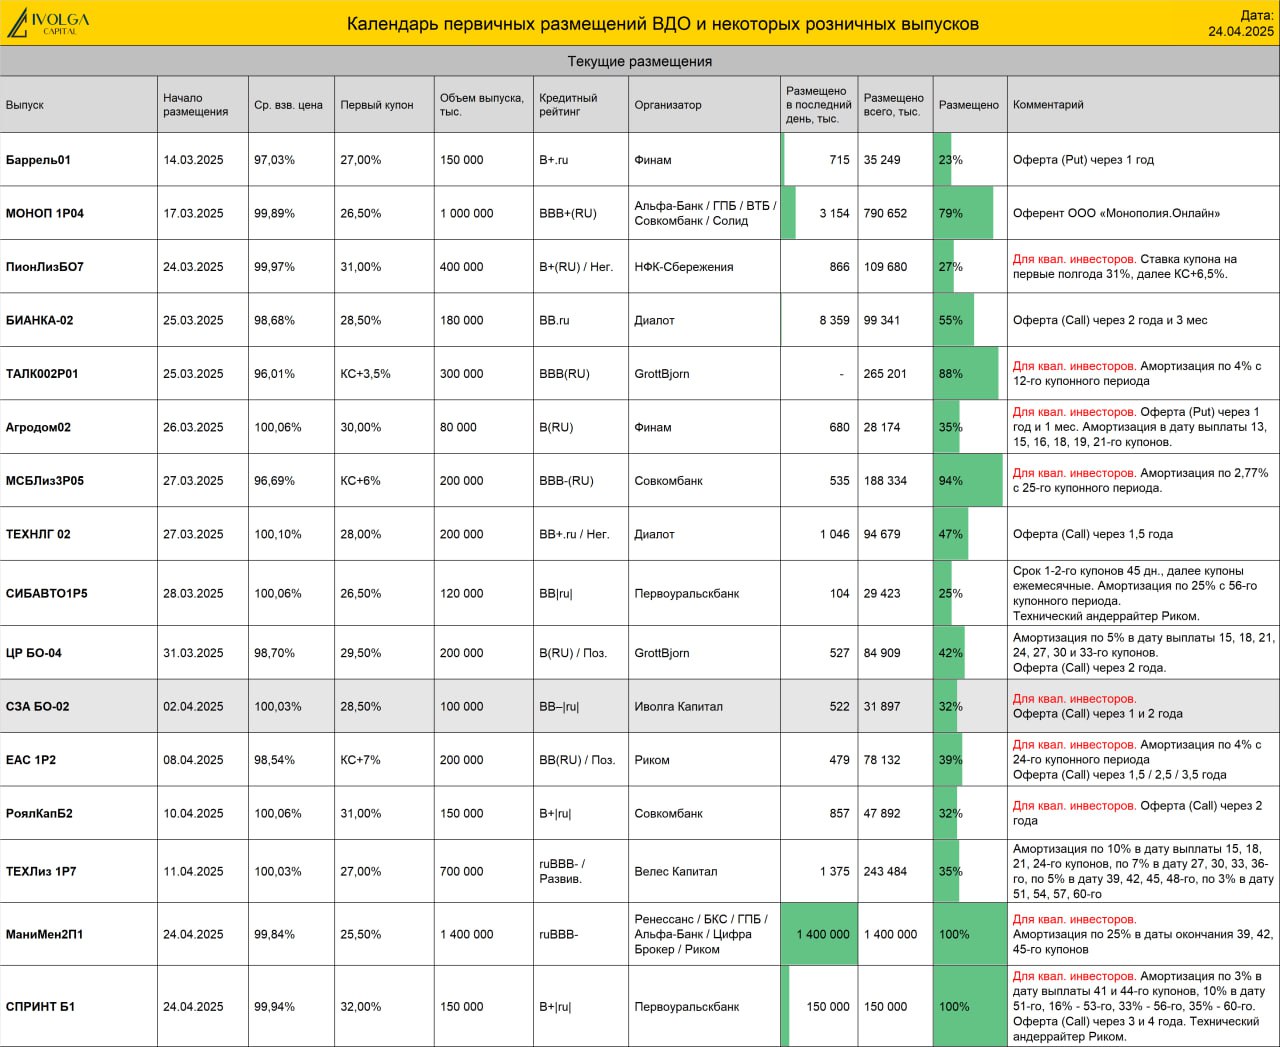The width and height of the screenshot is (1280, 1047).
Task: Click the Велес Капитал organizer cell
Action: click(x=676, y=871)
